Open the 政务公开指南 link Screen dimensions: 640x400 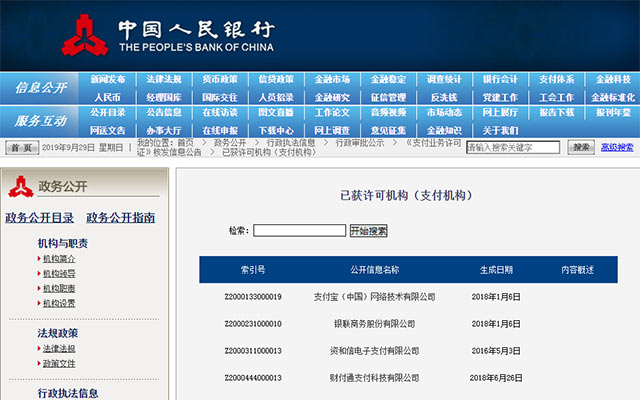click(120, 218)
